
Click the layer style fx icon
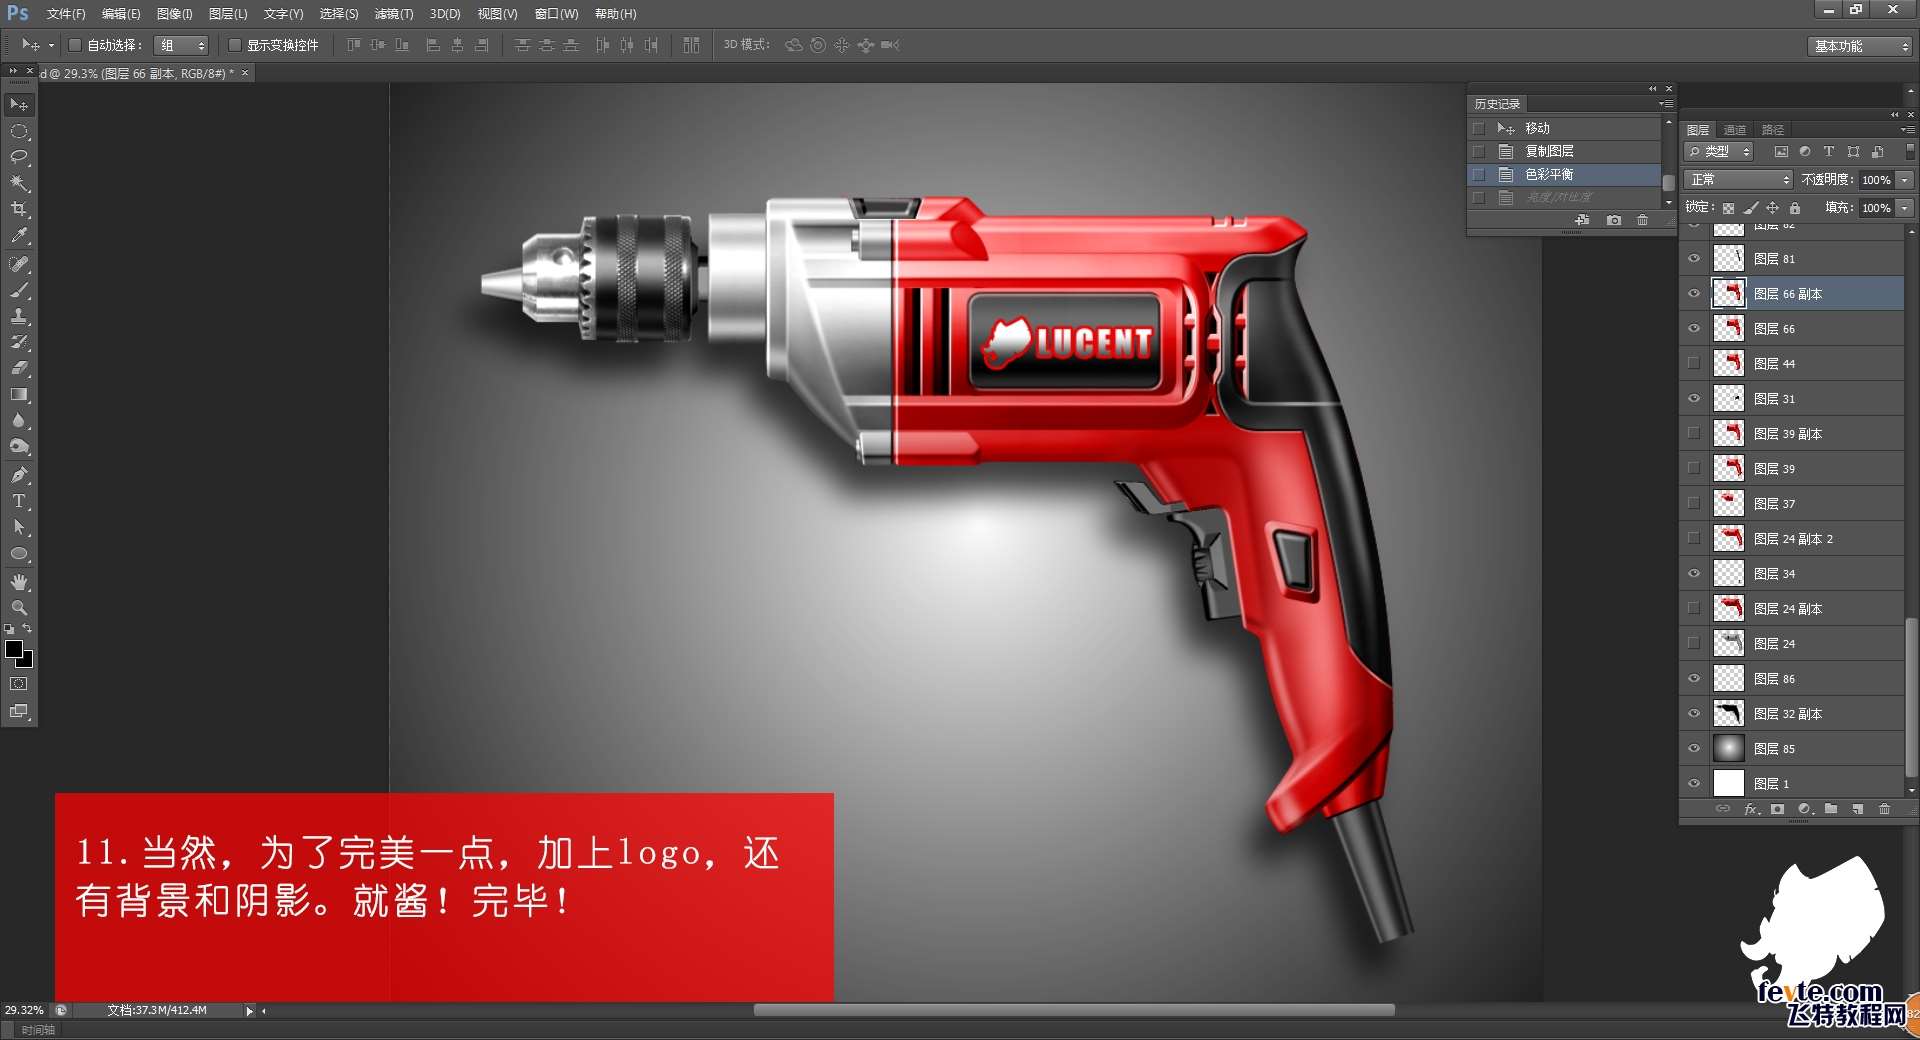tap(1751, 809)
